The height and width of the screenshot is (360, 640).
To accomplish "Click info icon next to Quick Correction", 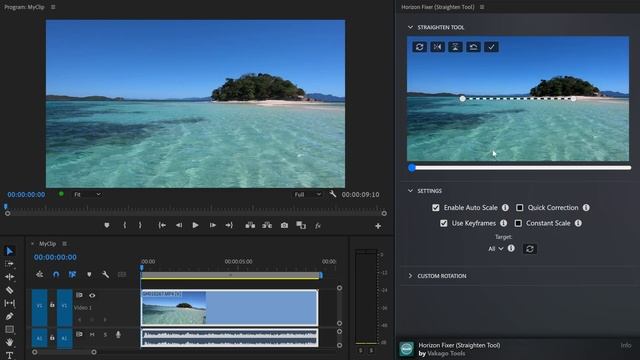I will point(586,207).
